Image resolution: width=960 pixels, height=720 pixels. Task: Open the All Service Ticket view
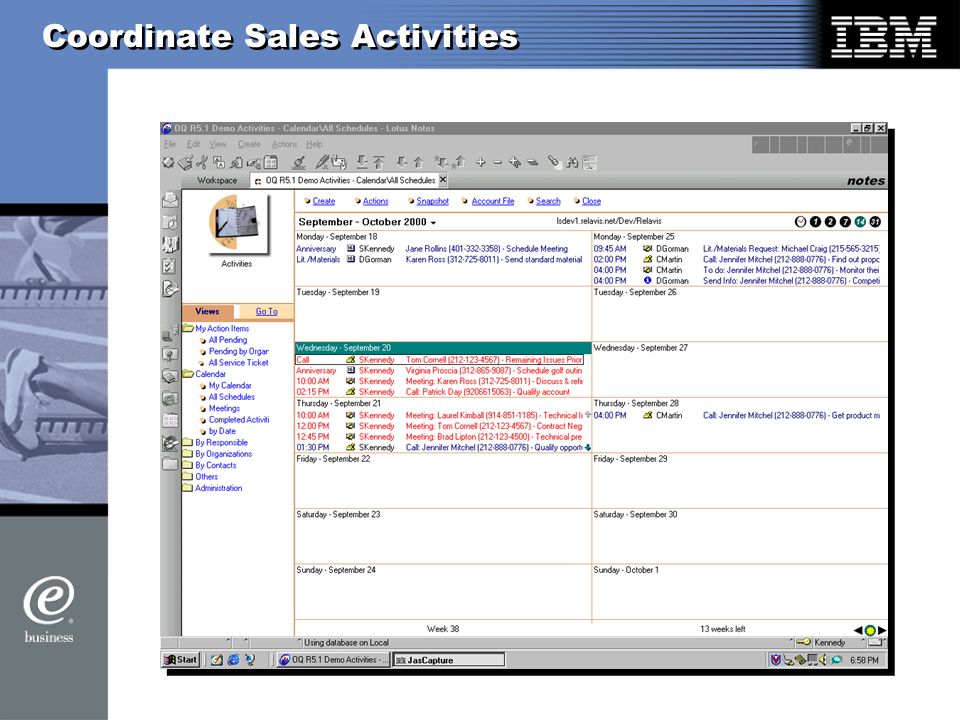238,362
